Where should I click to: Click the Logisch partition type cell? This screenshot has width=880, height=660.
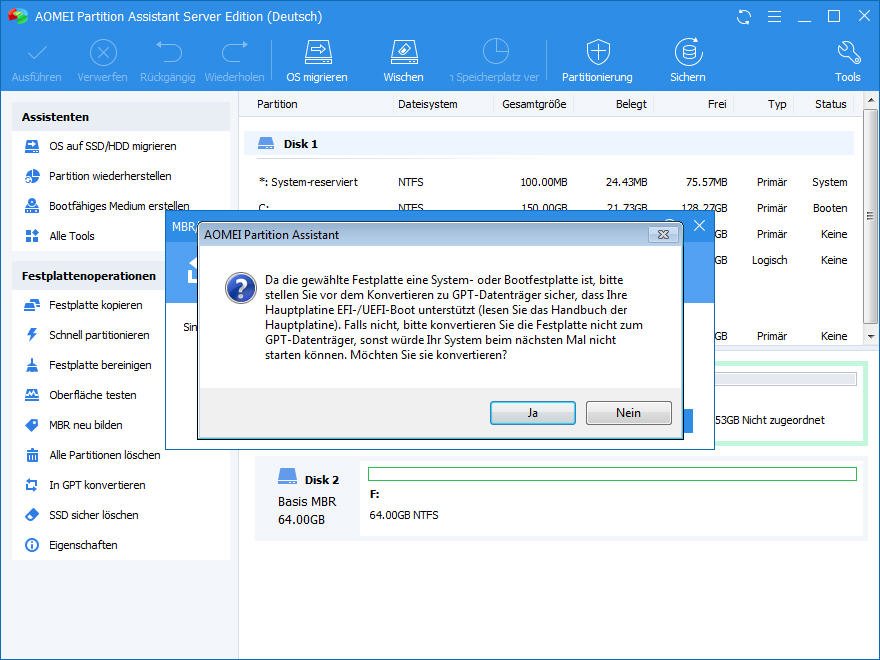[x=769, y=260]
